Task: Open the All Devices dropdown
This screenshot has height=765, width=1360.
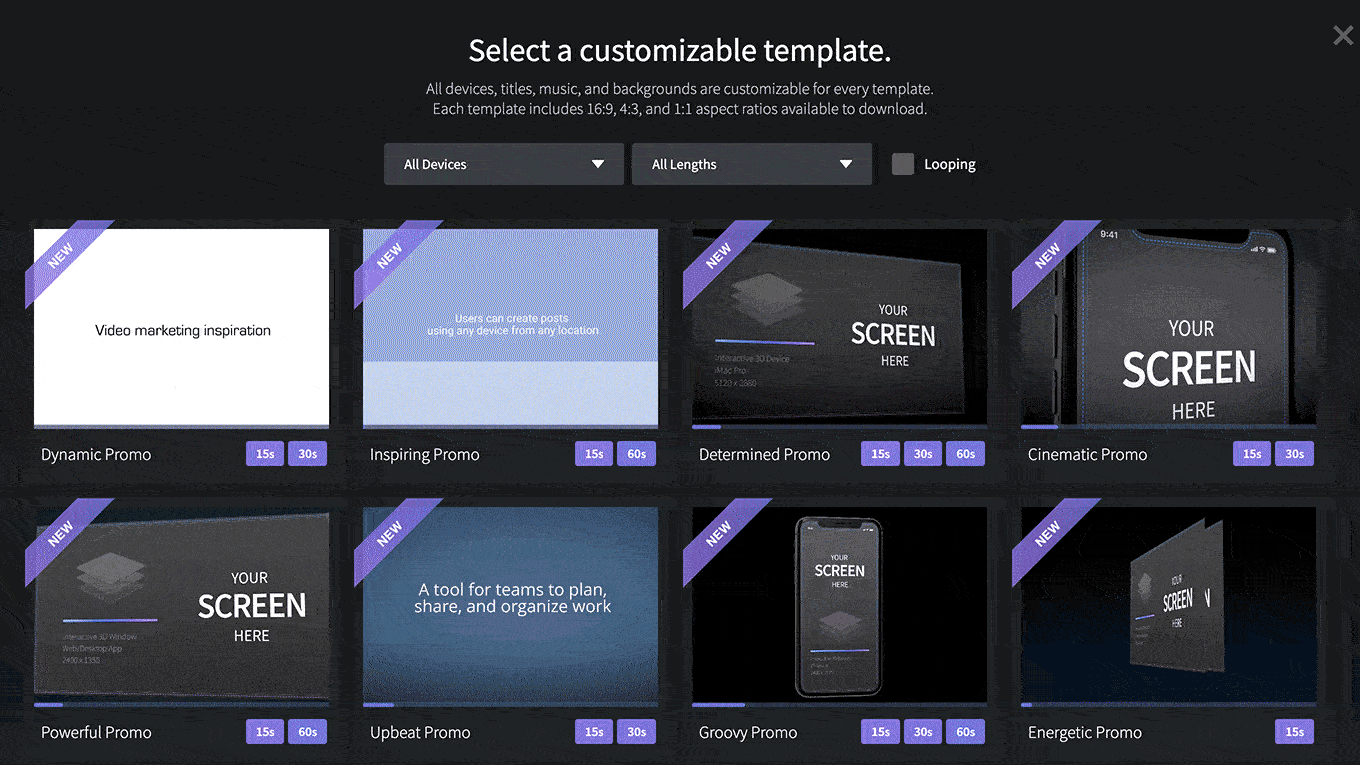Action: (503, 164)
